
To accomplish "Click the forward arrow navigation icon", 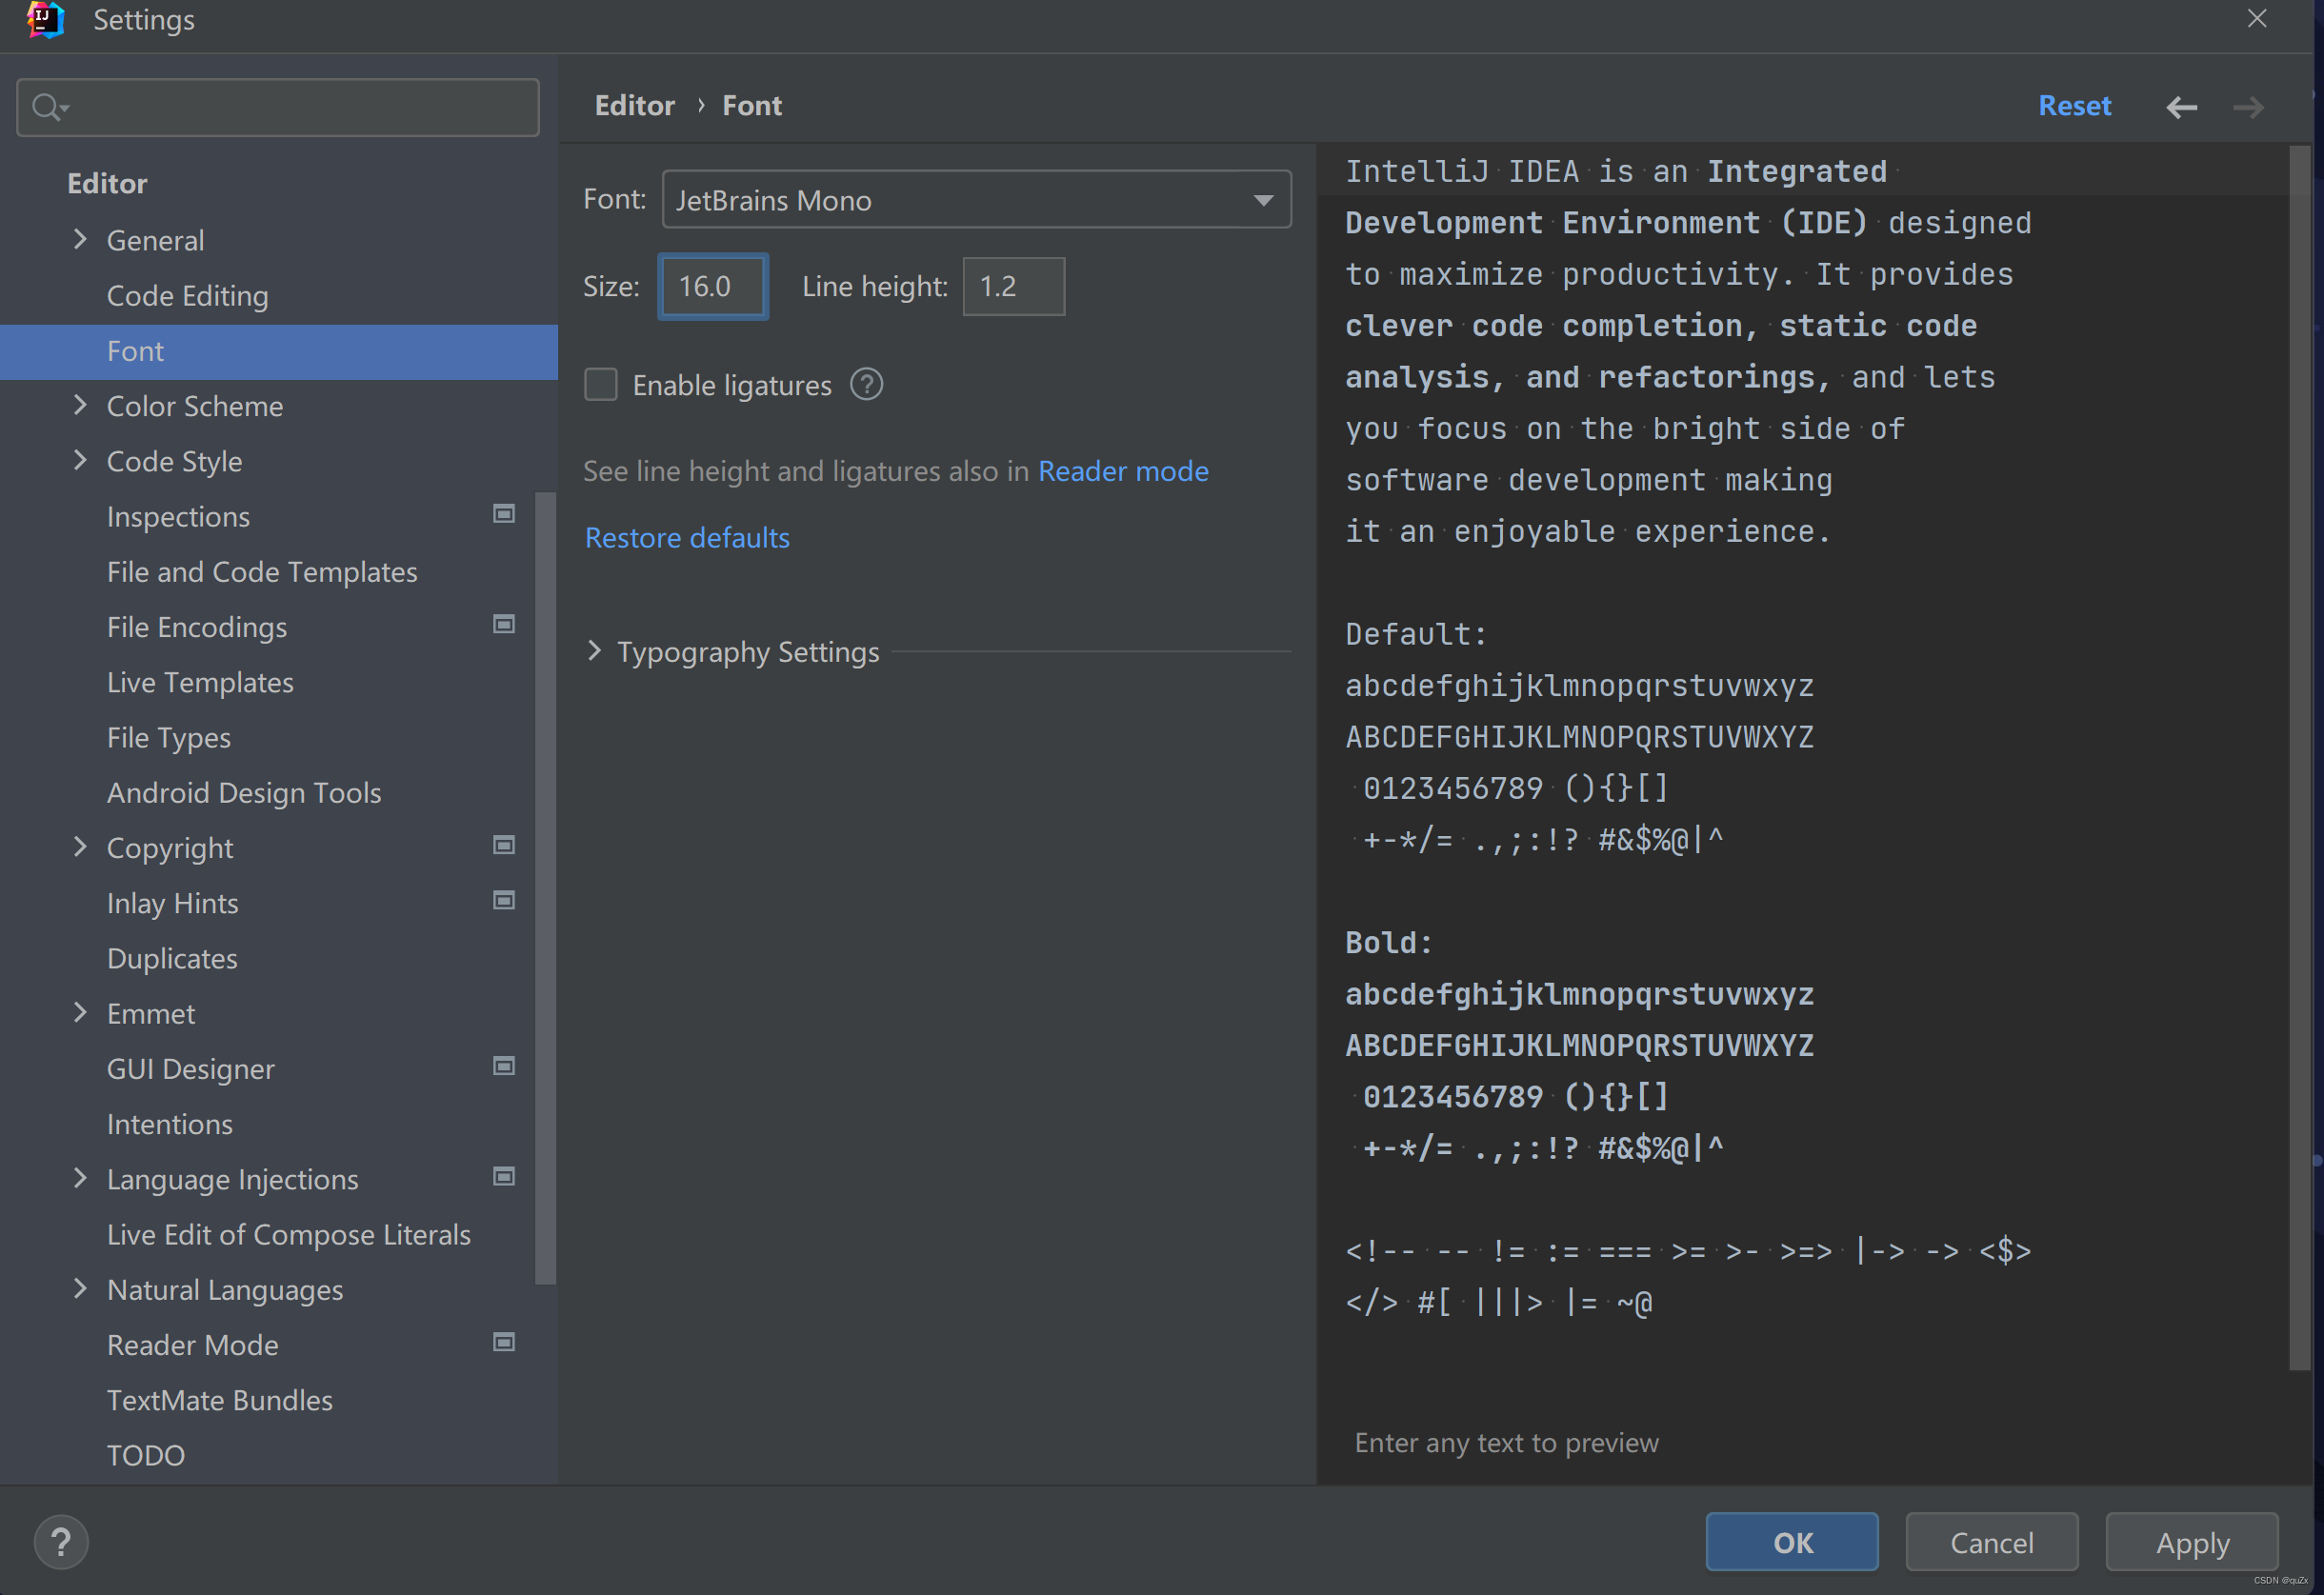I will click(x=2248, y=107).
